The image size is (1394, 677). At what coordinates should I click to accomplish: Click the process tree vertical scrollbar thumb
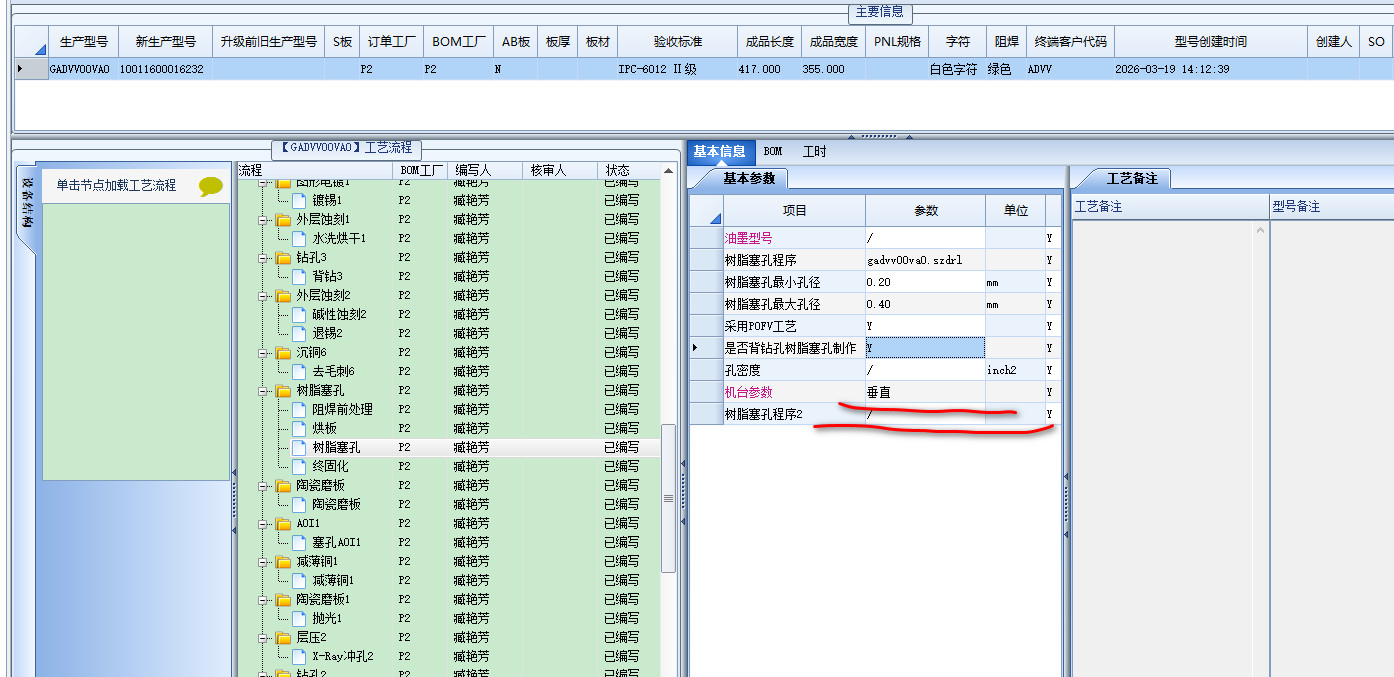tap(669, 498)
